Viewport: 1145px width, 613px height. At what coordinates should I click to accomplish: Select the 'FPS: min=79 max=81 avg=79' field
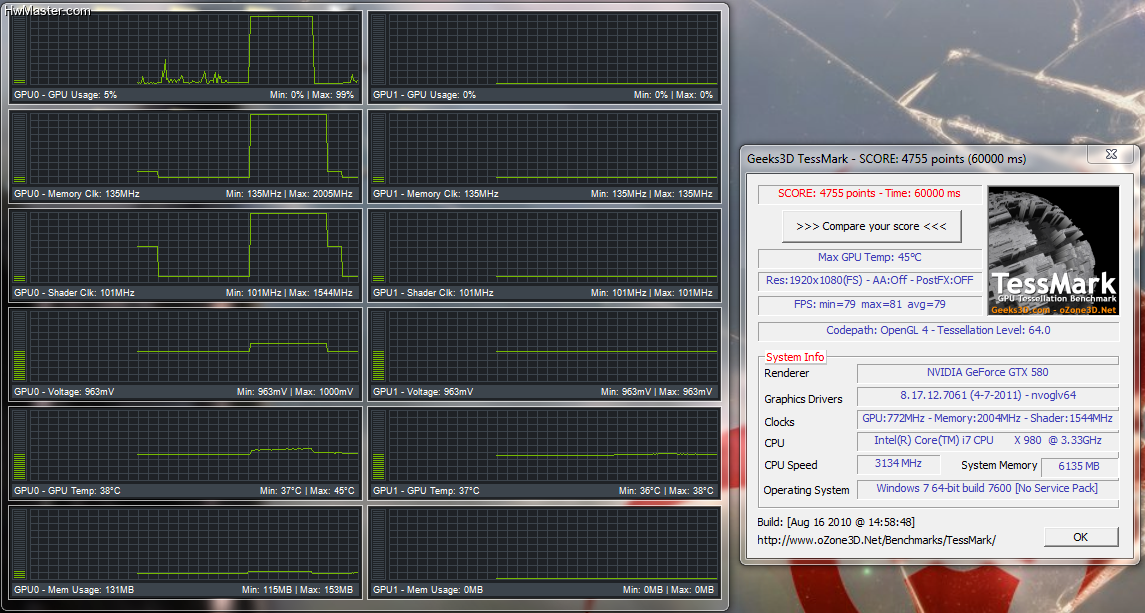(870, 304)
